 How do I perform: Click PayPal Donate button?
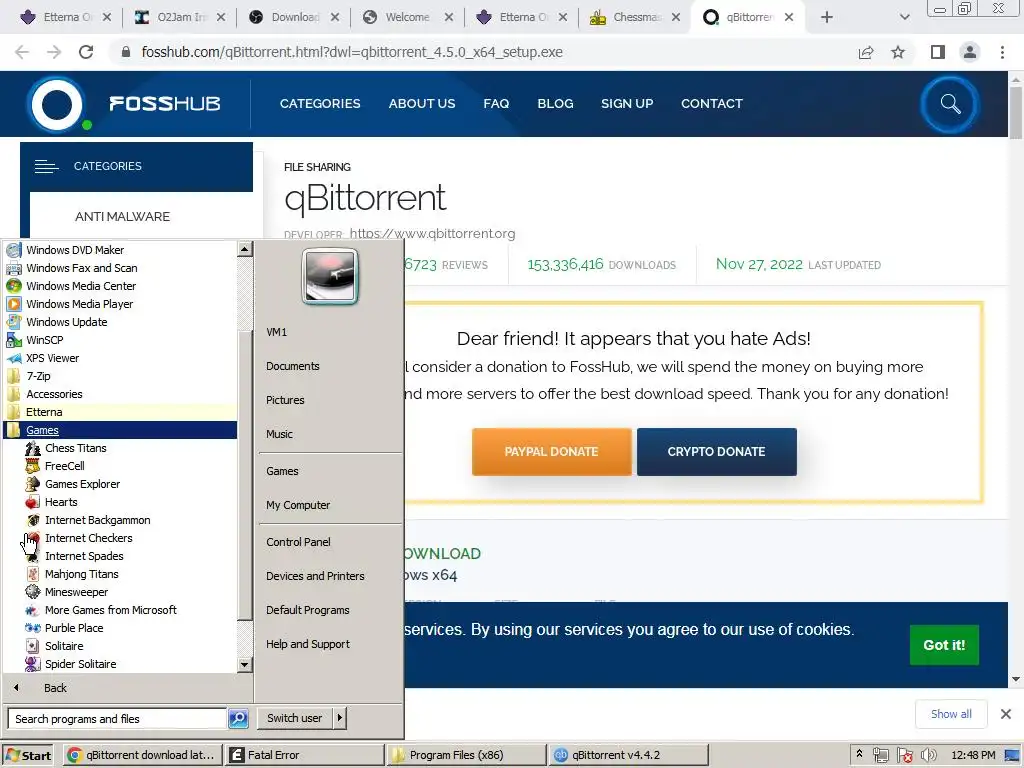(551, 452)
